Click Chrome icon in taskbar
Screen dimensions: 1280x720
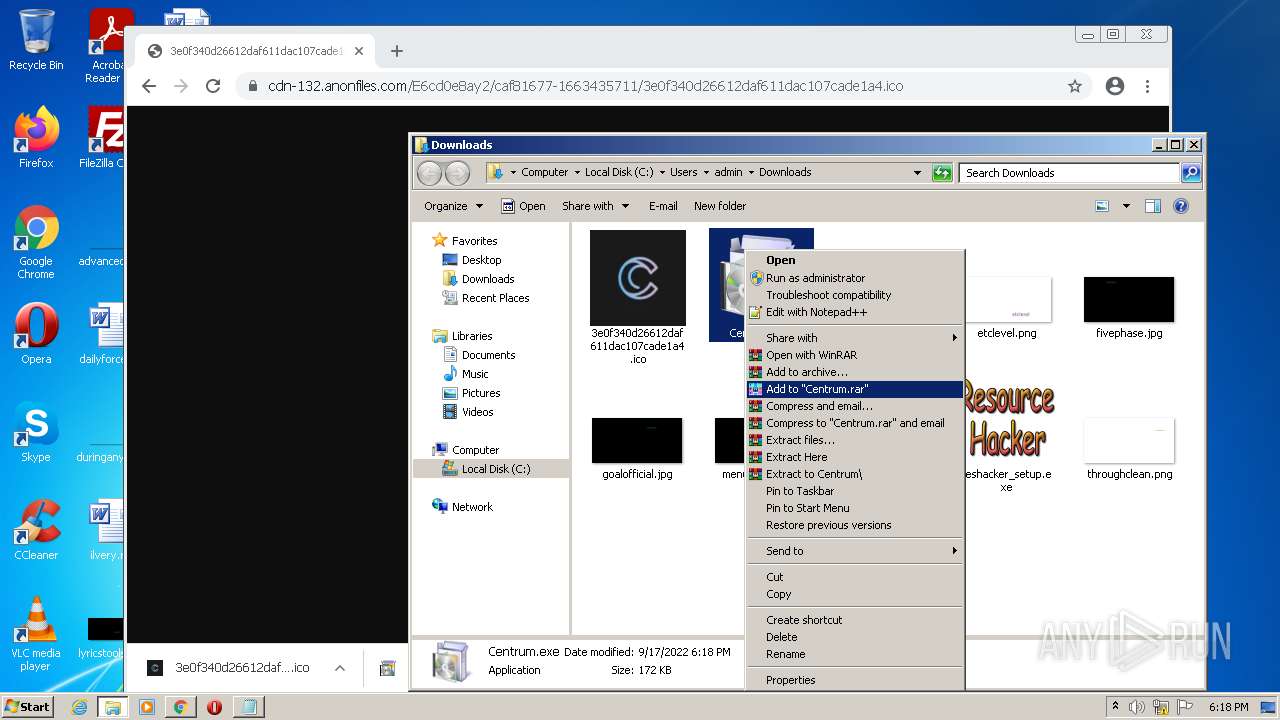tap(180, 707)
